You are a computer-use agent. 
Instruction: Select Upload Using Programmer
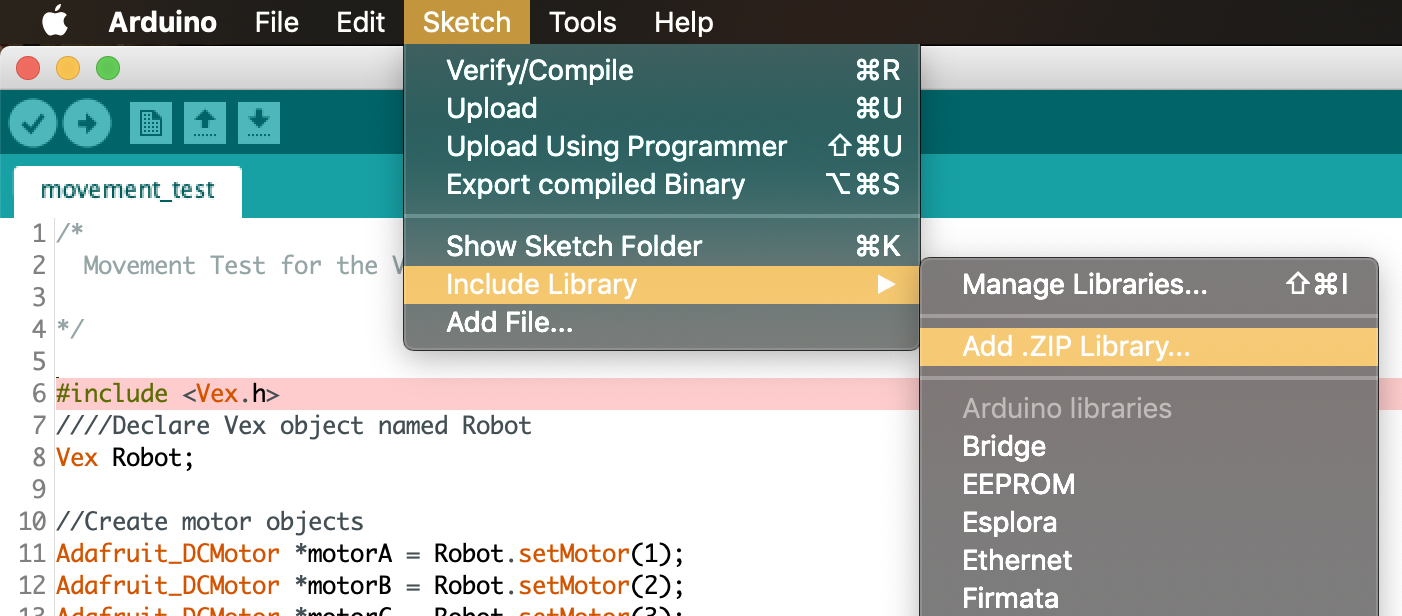pyautogui.click(x=661, y=147)
